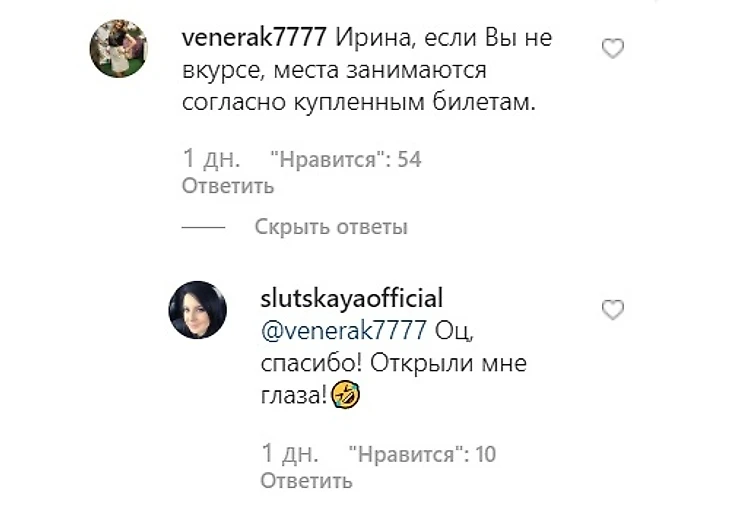Reply to venerak7777 with 'Ответить'
Screen dimensions: 730x508
[228, 186]
